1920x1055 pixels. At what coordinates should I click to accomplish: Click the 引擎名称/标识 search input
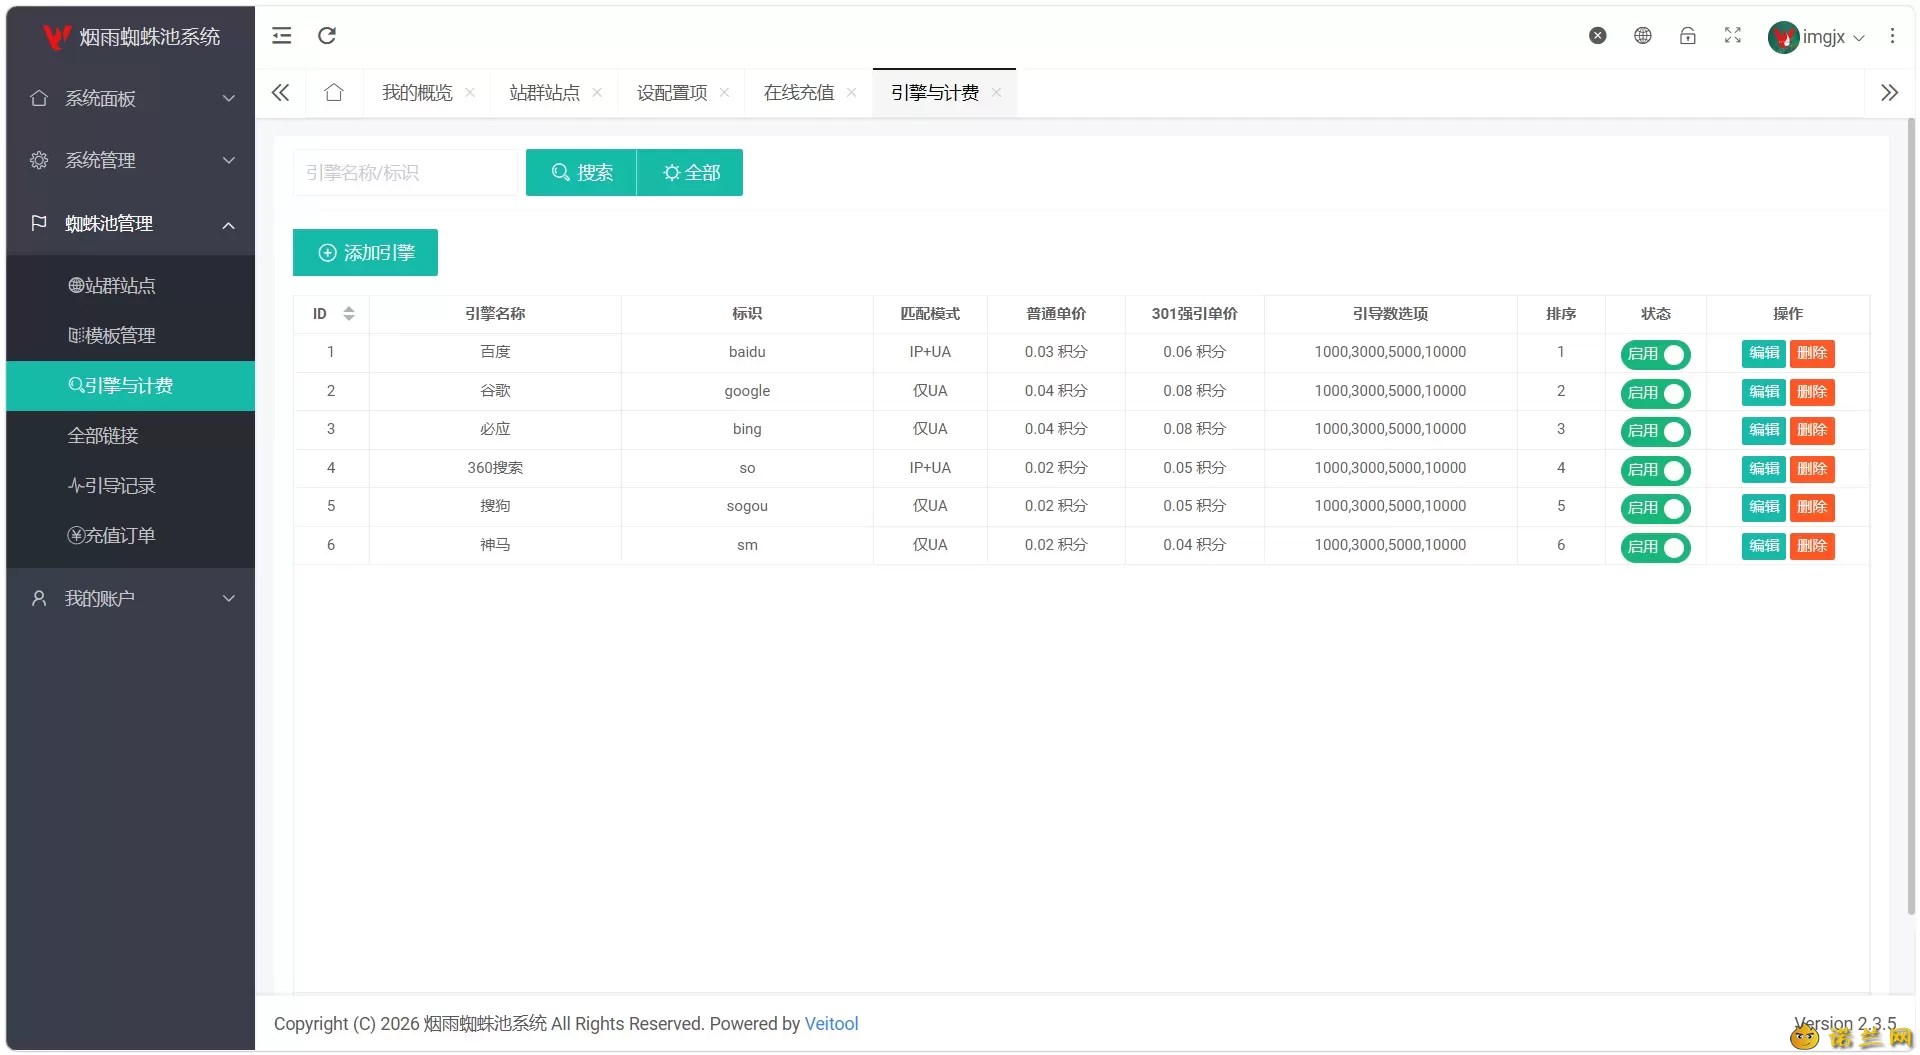tap(405, 173)
